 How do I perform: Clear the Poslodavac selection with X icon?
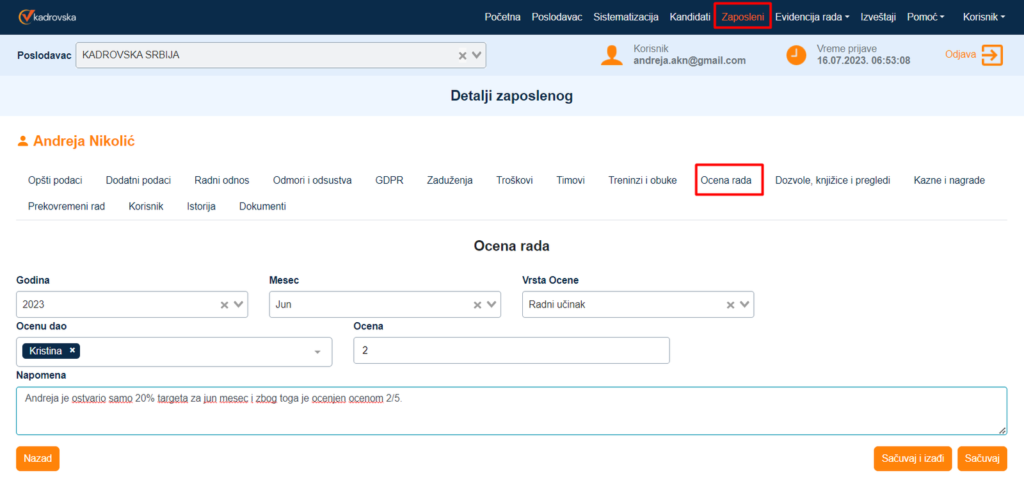(462, 56)
